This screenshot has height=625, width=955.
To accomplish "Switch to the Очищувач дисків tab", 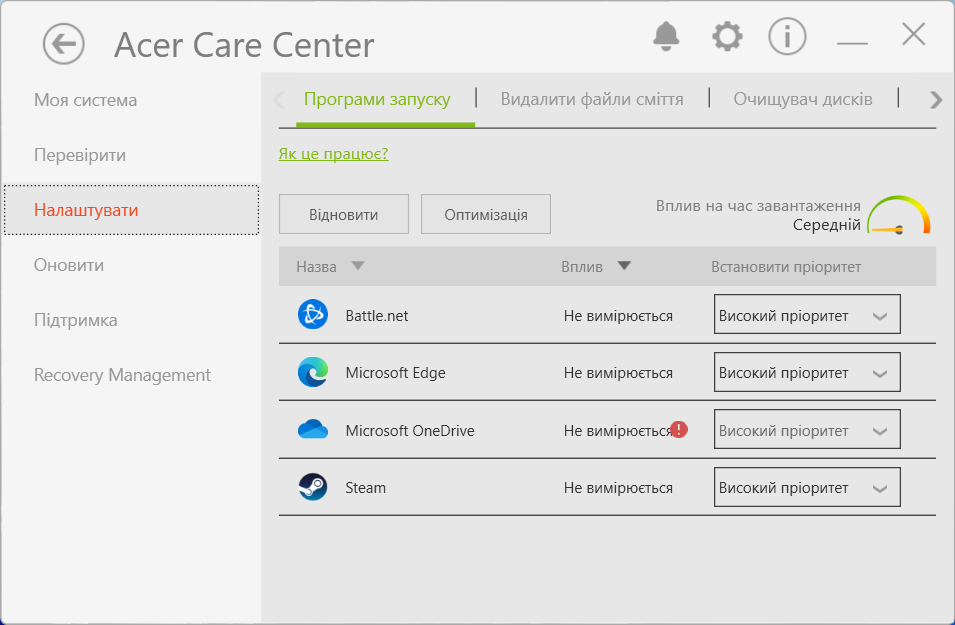I will [x=803, y=99].
